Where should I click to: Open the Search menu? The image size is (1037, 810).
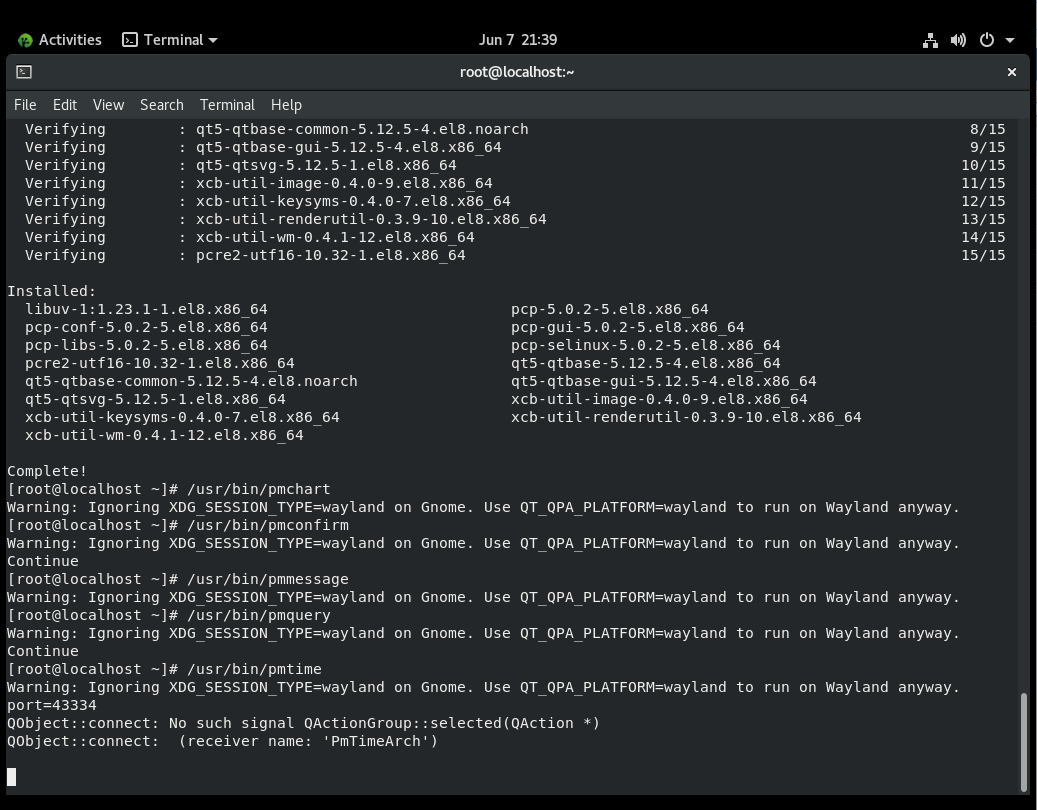161,105
